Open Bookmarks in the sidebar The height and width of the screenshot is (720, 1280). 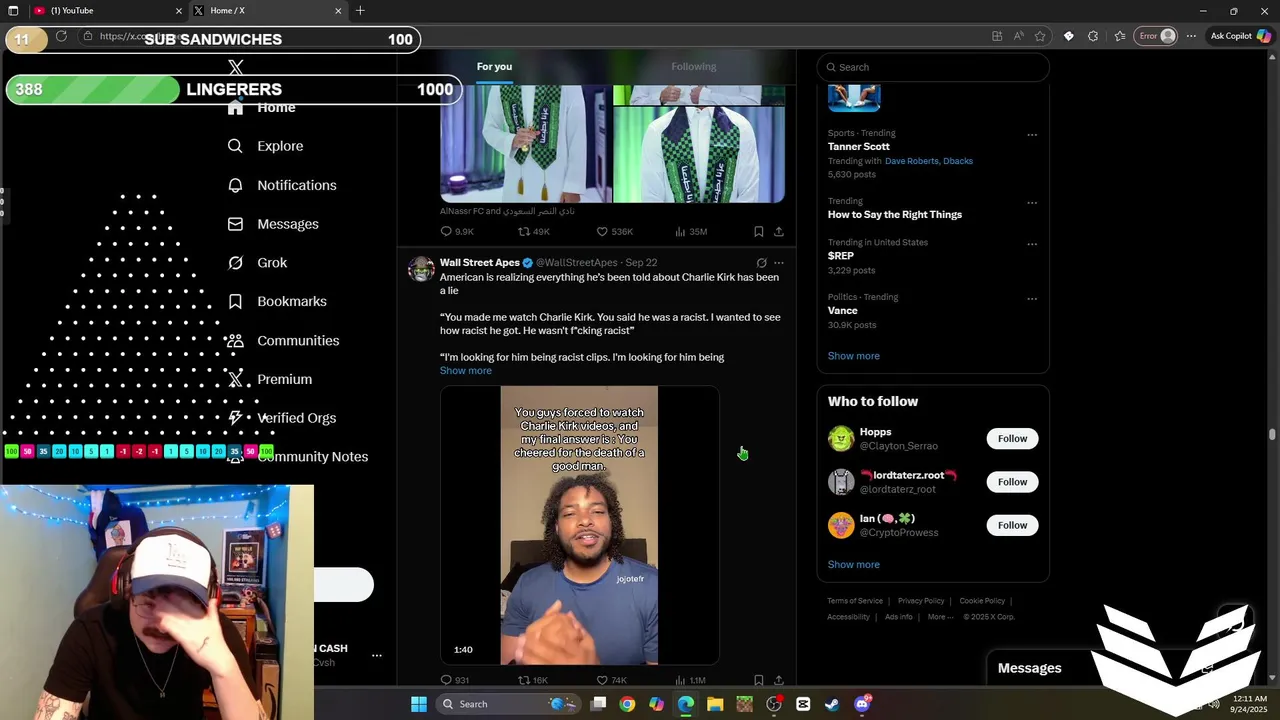pyautogui.click(x=277, y=301)
